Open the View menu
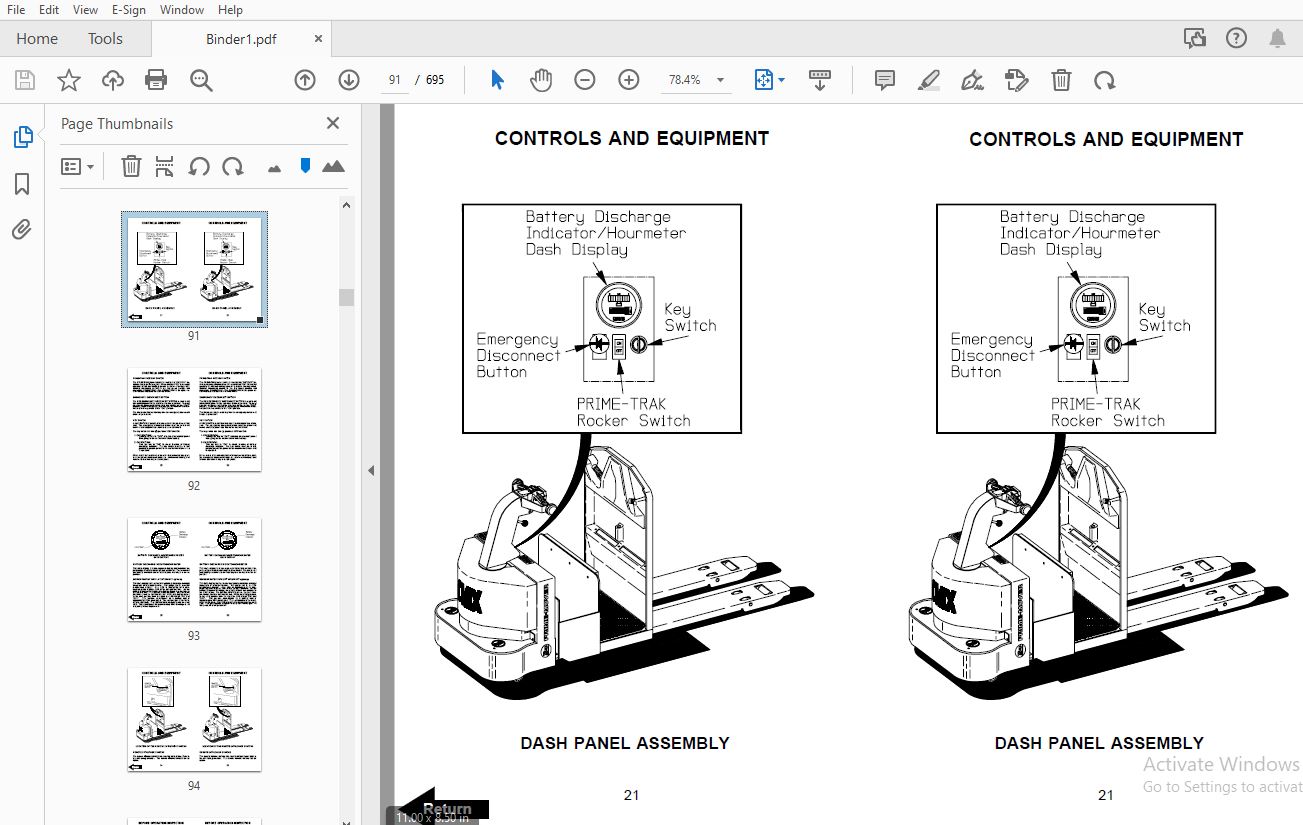 86,9
